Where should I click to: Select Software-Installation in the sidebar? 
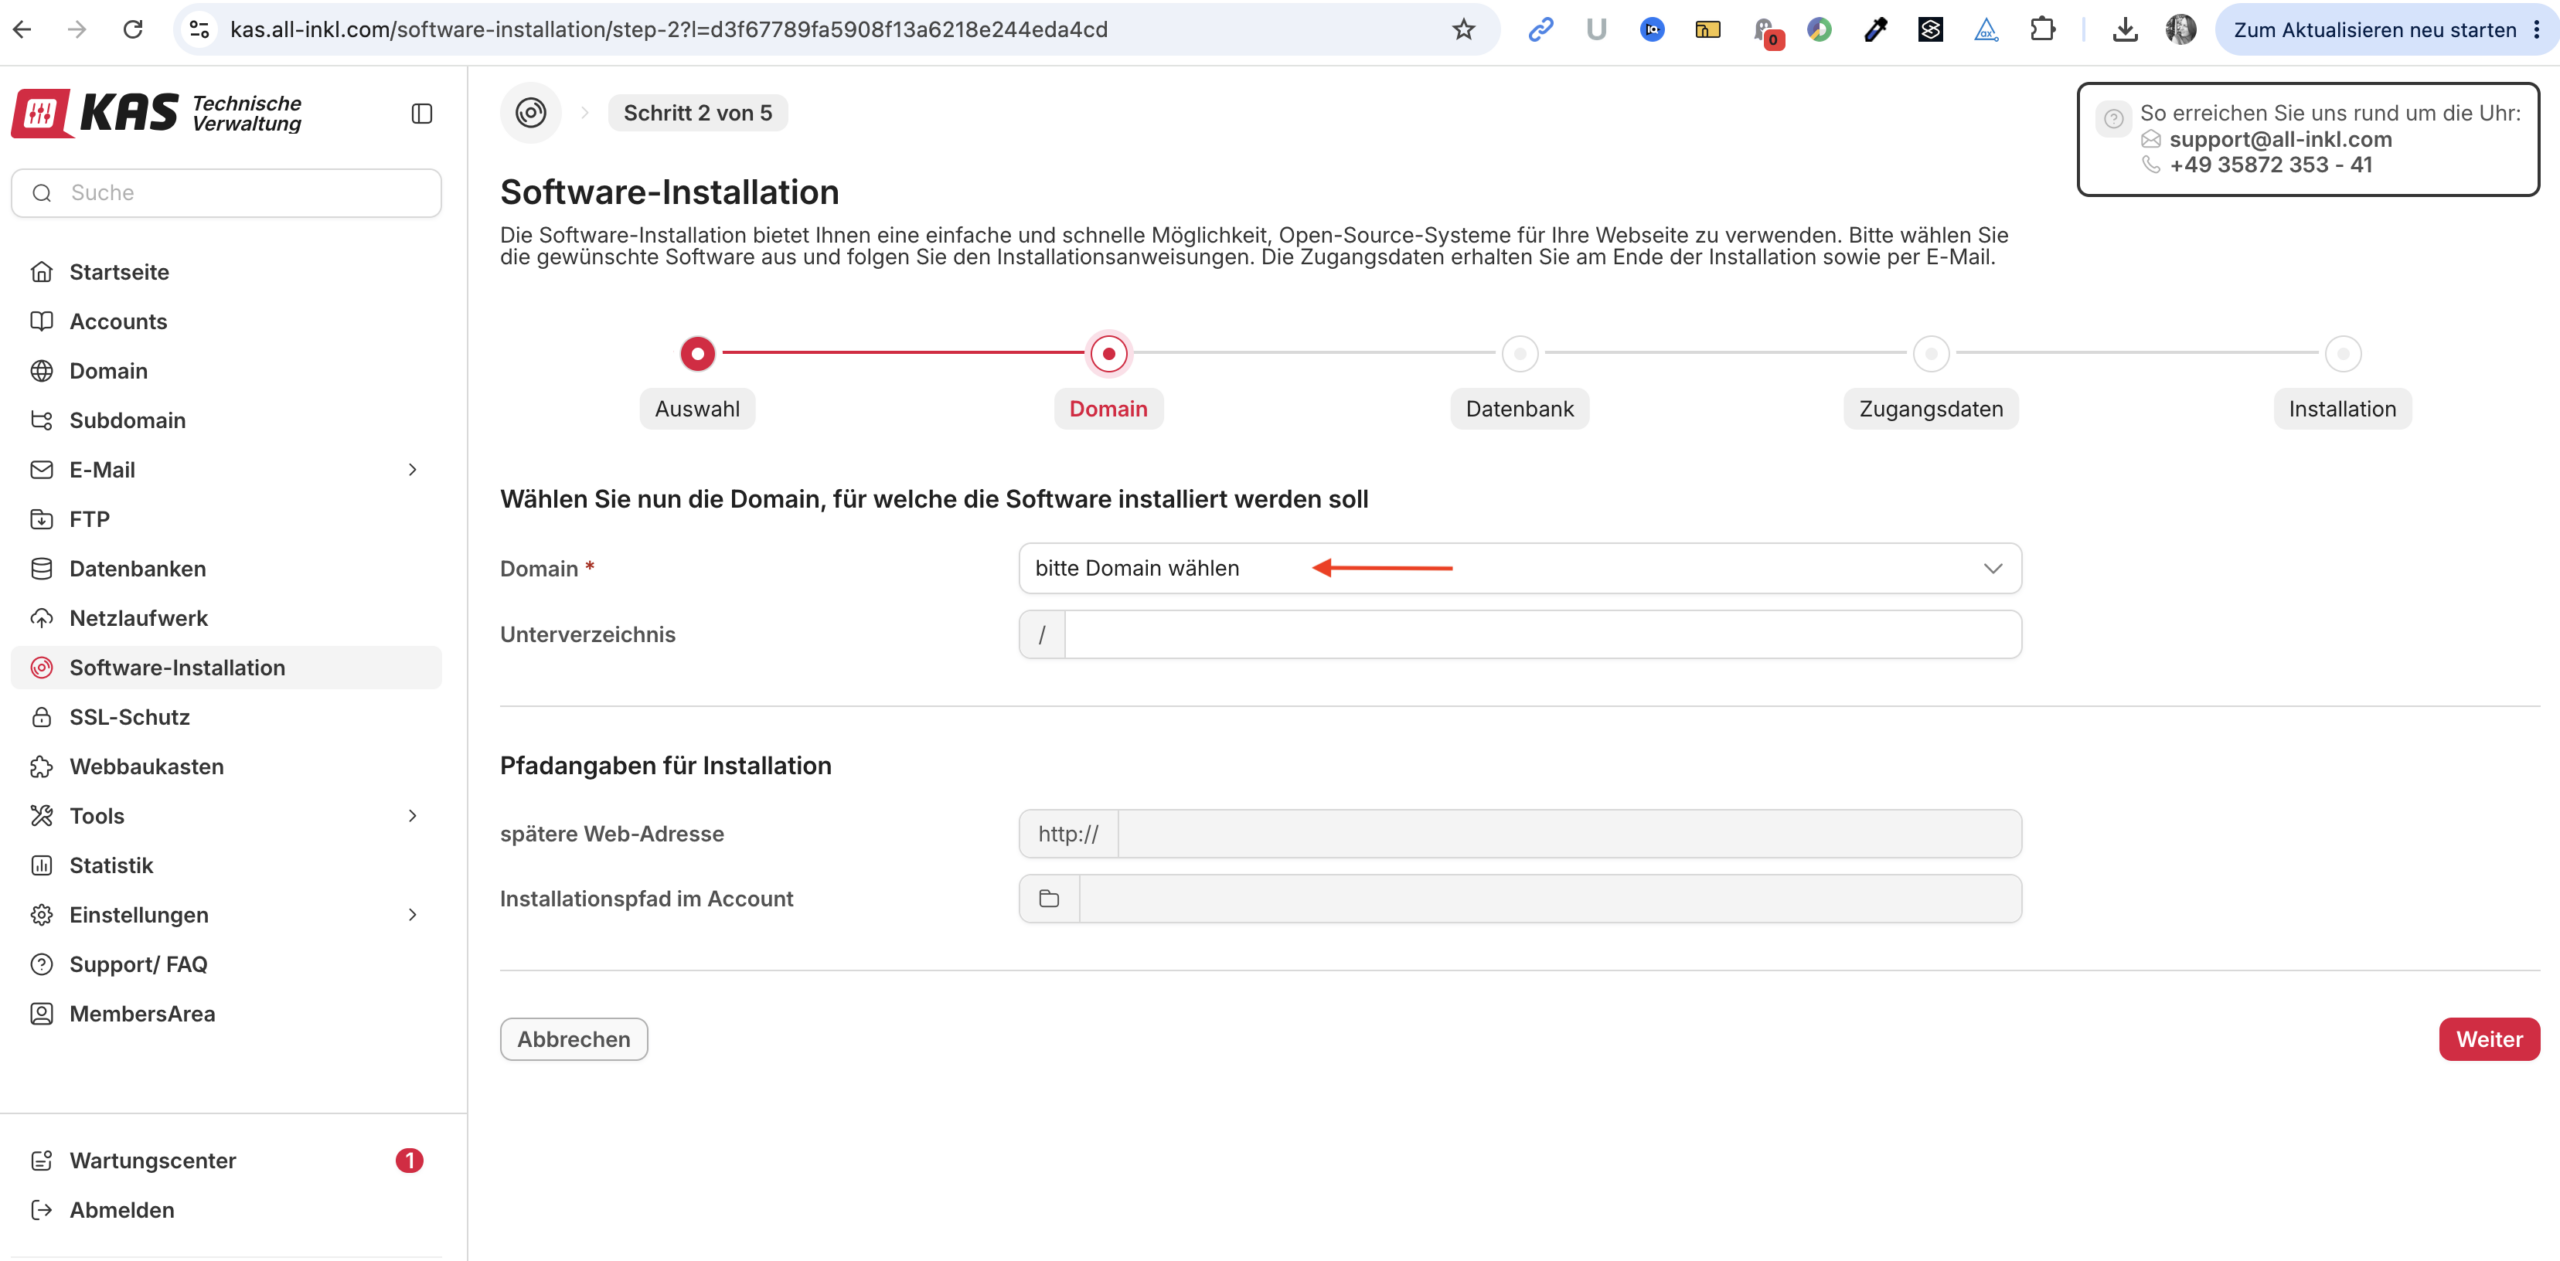[226, 668]
